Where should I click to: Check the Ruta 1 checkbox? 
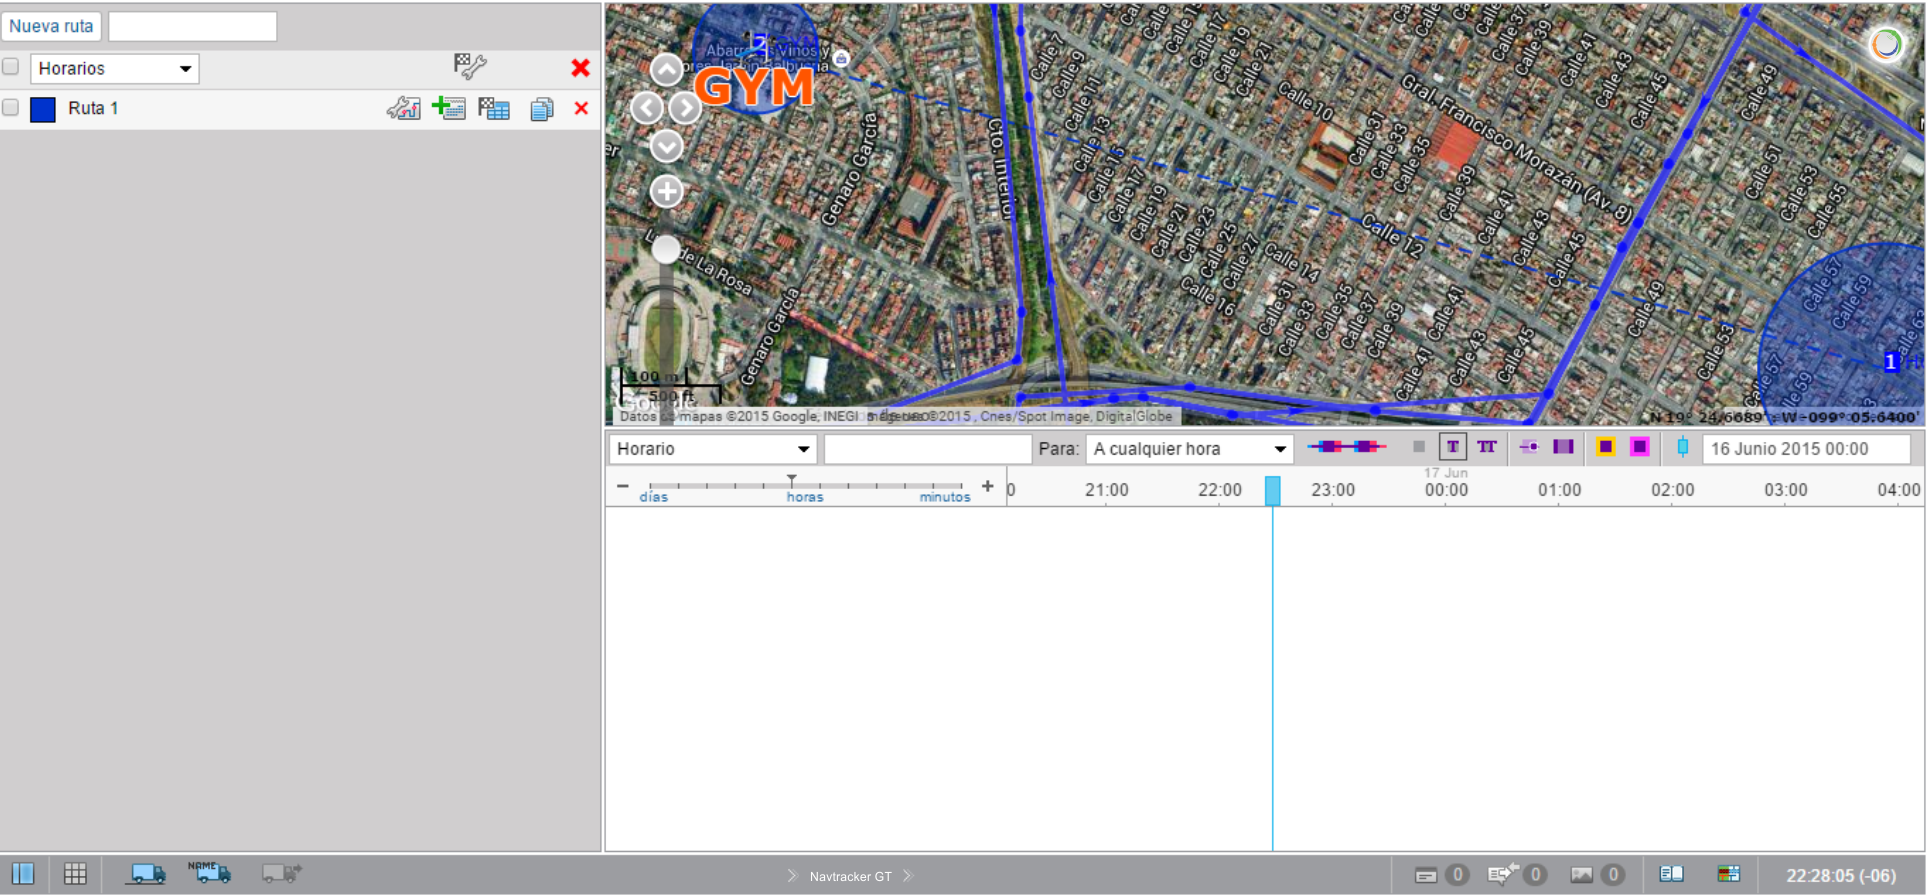tap(11, 108)
